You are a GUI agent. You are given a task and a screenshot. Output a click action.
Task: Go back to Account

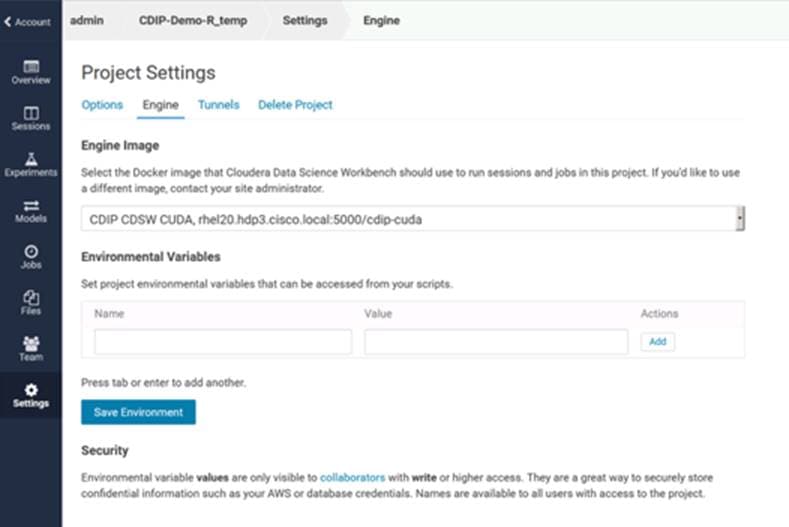(x=27, y=22)
